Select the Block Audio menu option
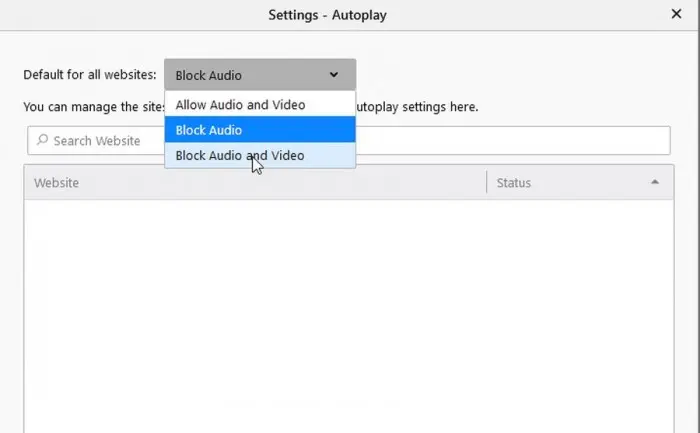700x433 pixels. point(260,129)
